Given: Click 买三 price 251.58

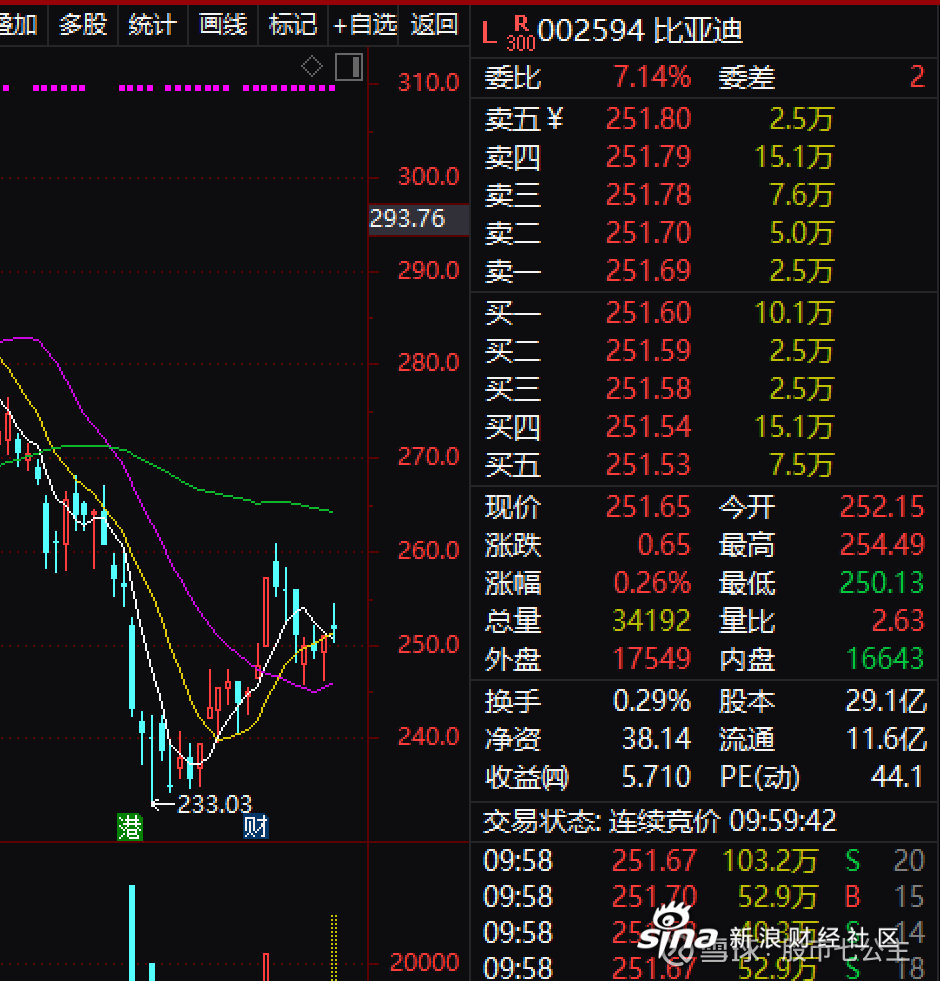Looking at the screenshot, I should click(x=648, y=389).
